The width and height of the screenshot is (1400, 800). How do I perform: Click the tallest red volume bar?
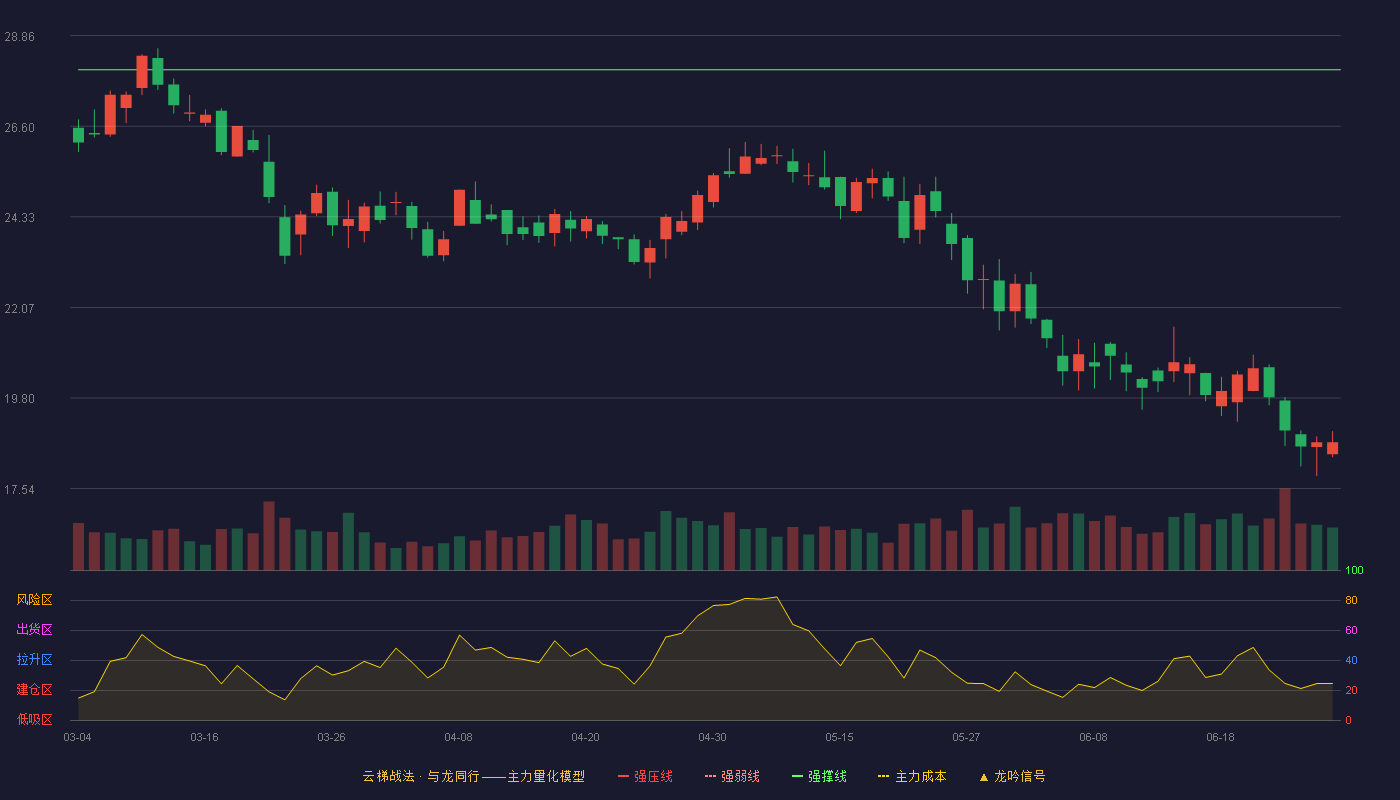(1285, 529)
